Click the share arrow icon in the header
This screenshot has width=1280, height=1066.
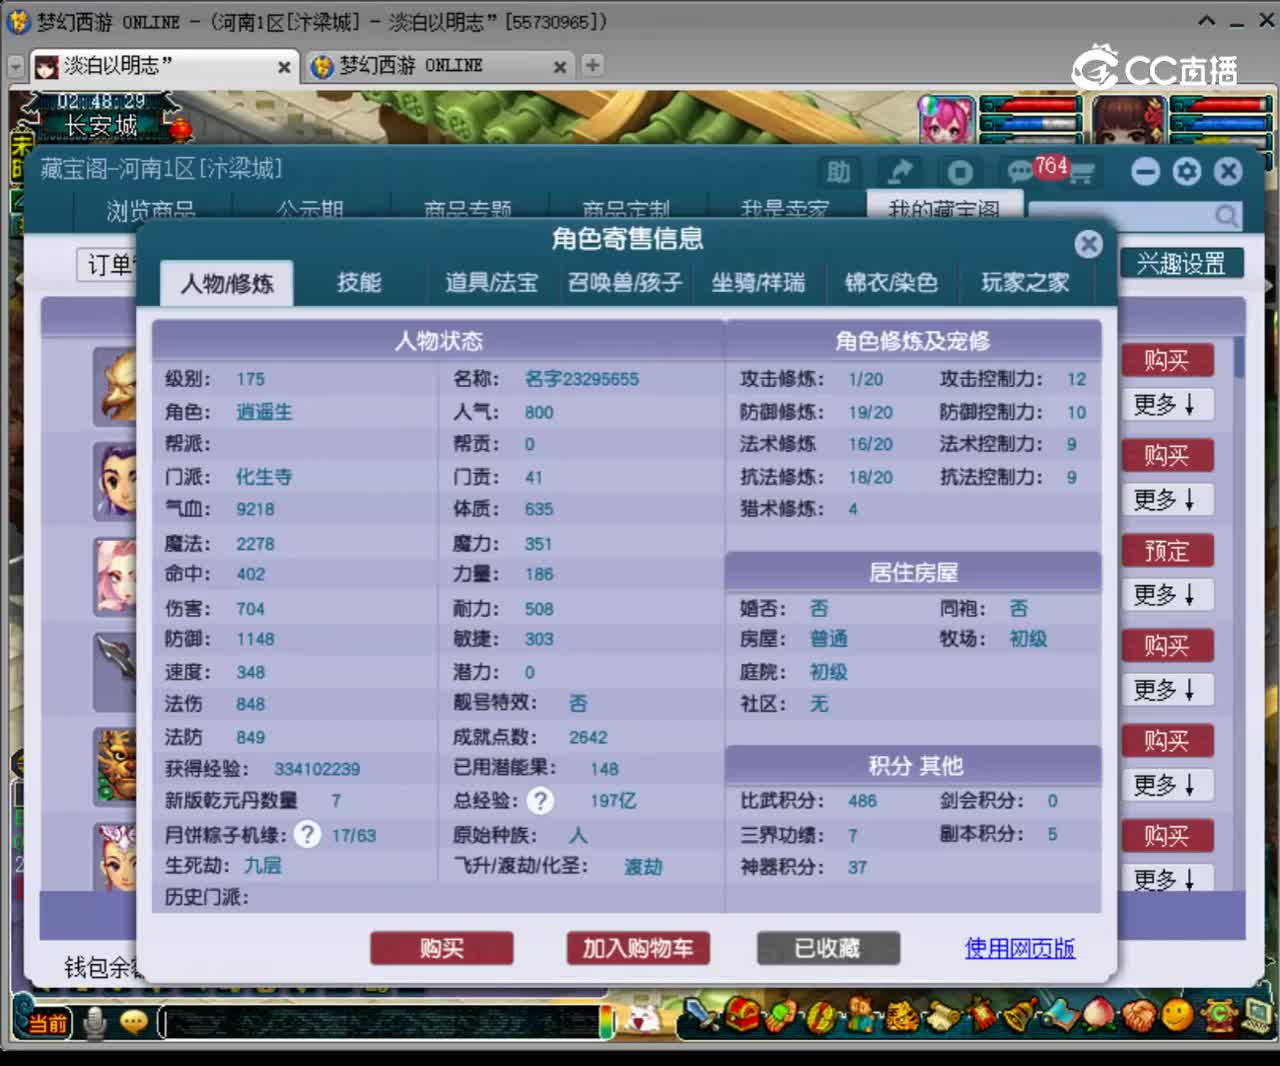tap(899, 173)
